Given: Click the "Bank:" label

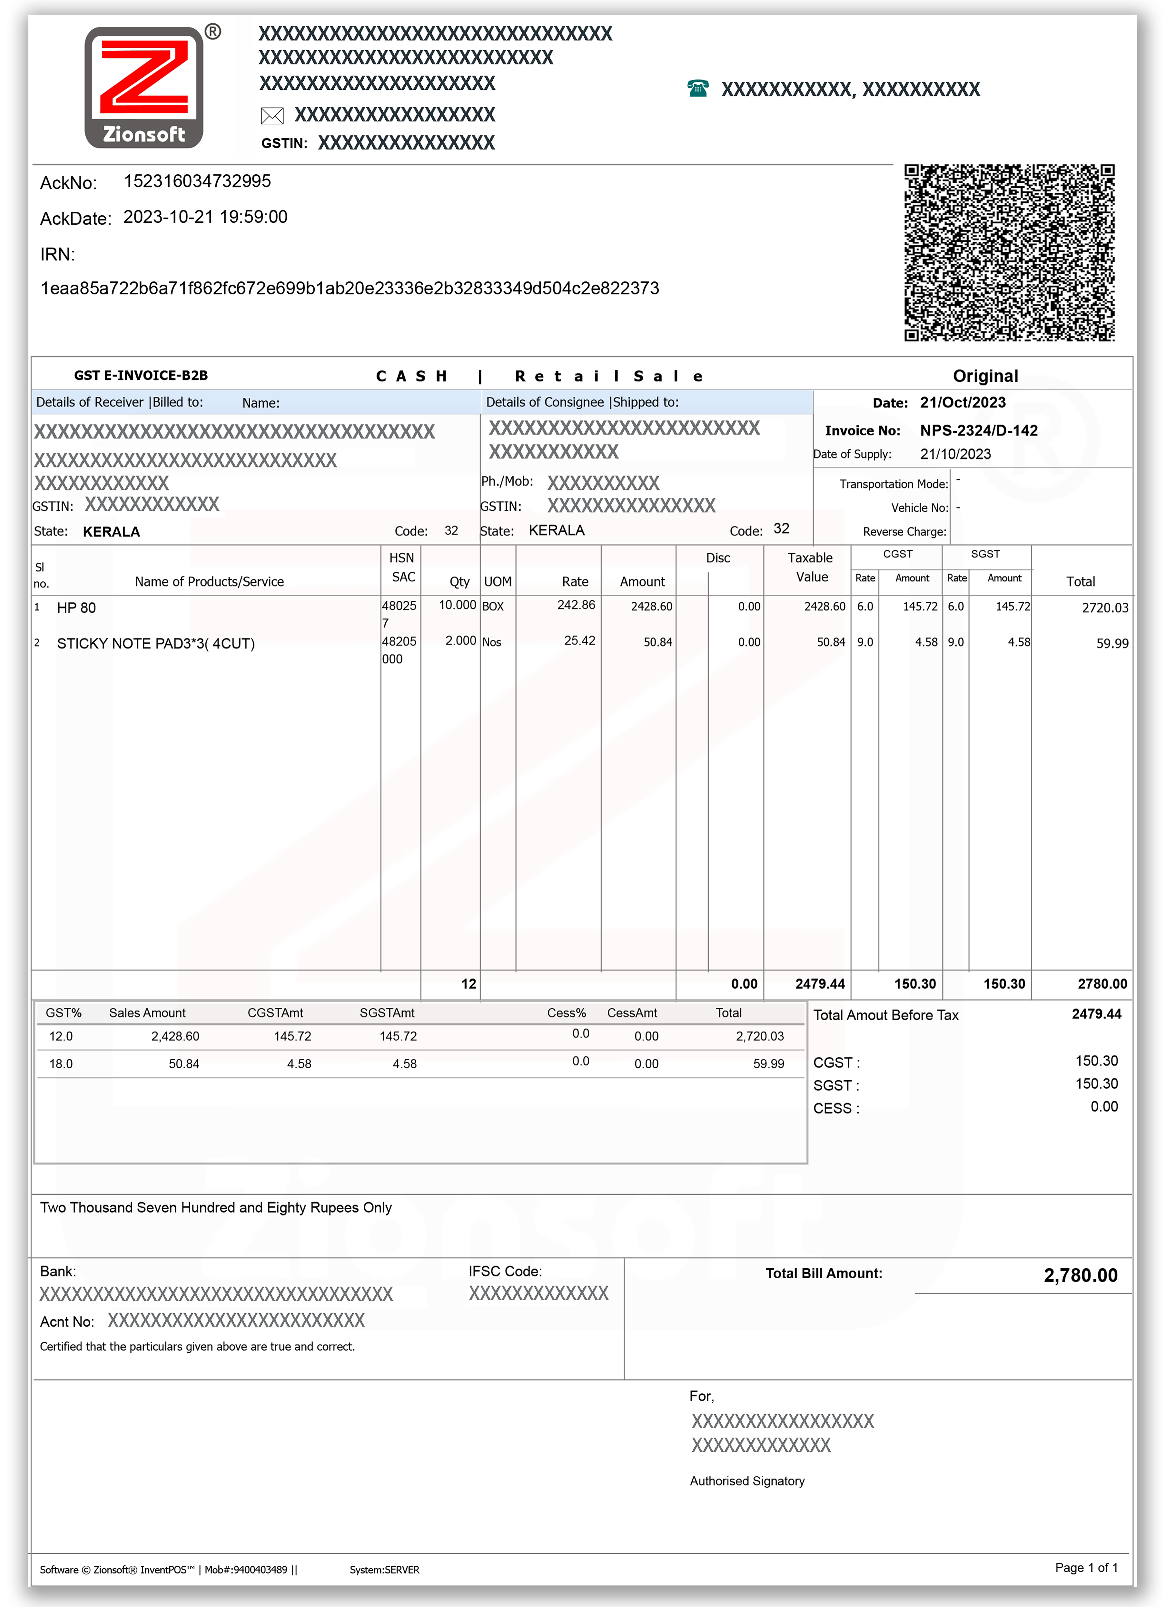Looking at the screenshot, I should [x=58, y=1272].
